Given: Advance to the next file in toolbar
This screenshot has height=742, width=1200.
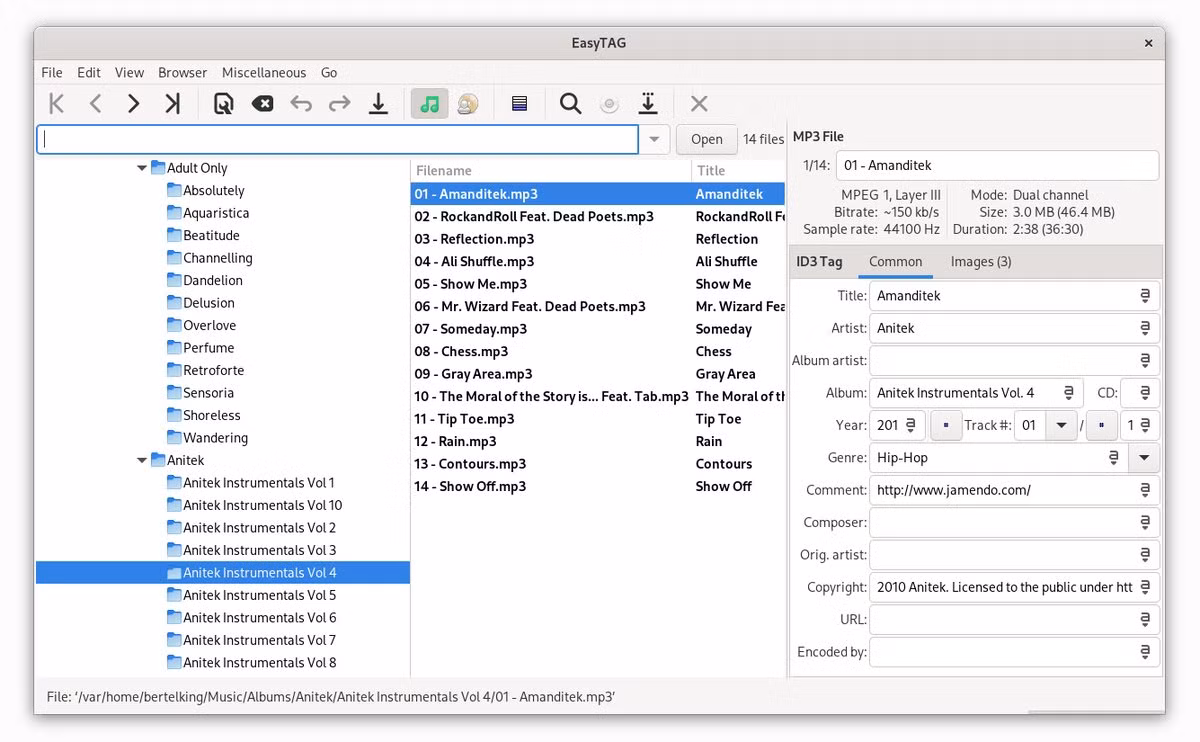Looking at the screenshot, I should click(x=133, y=103).
